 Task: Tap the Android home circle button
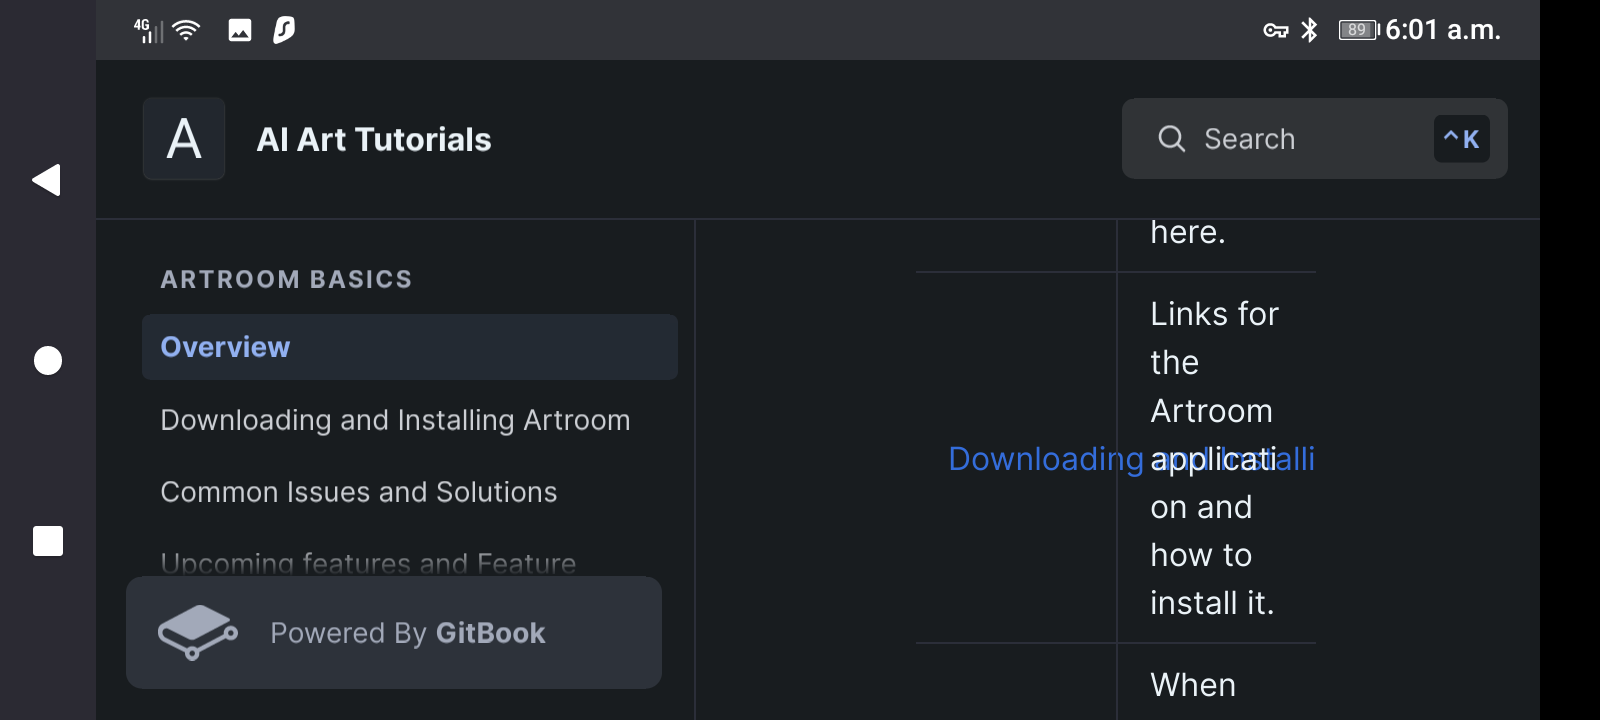(47, 360)
